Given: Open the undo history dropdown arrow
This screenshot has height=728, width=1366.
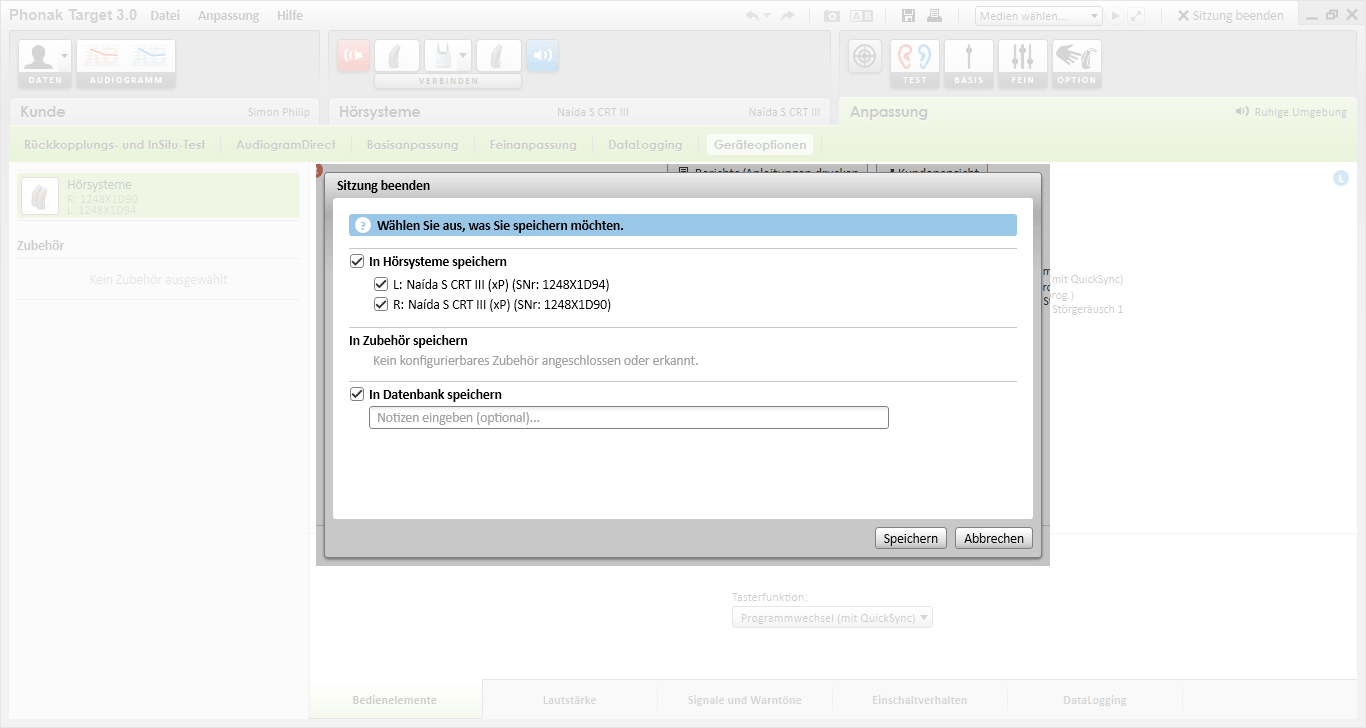Looking at the screenshot, I should point(767,15).
